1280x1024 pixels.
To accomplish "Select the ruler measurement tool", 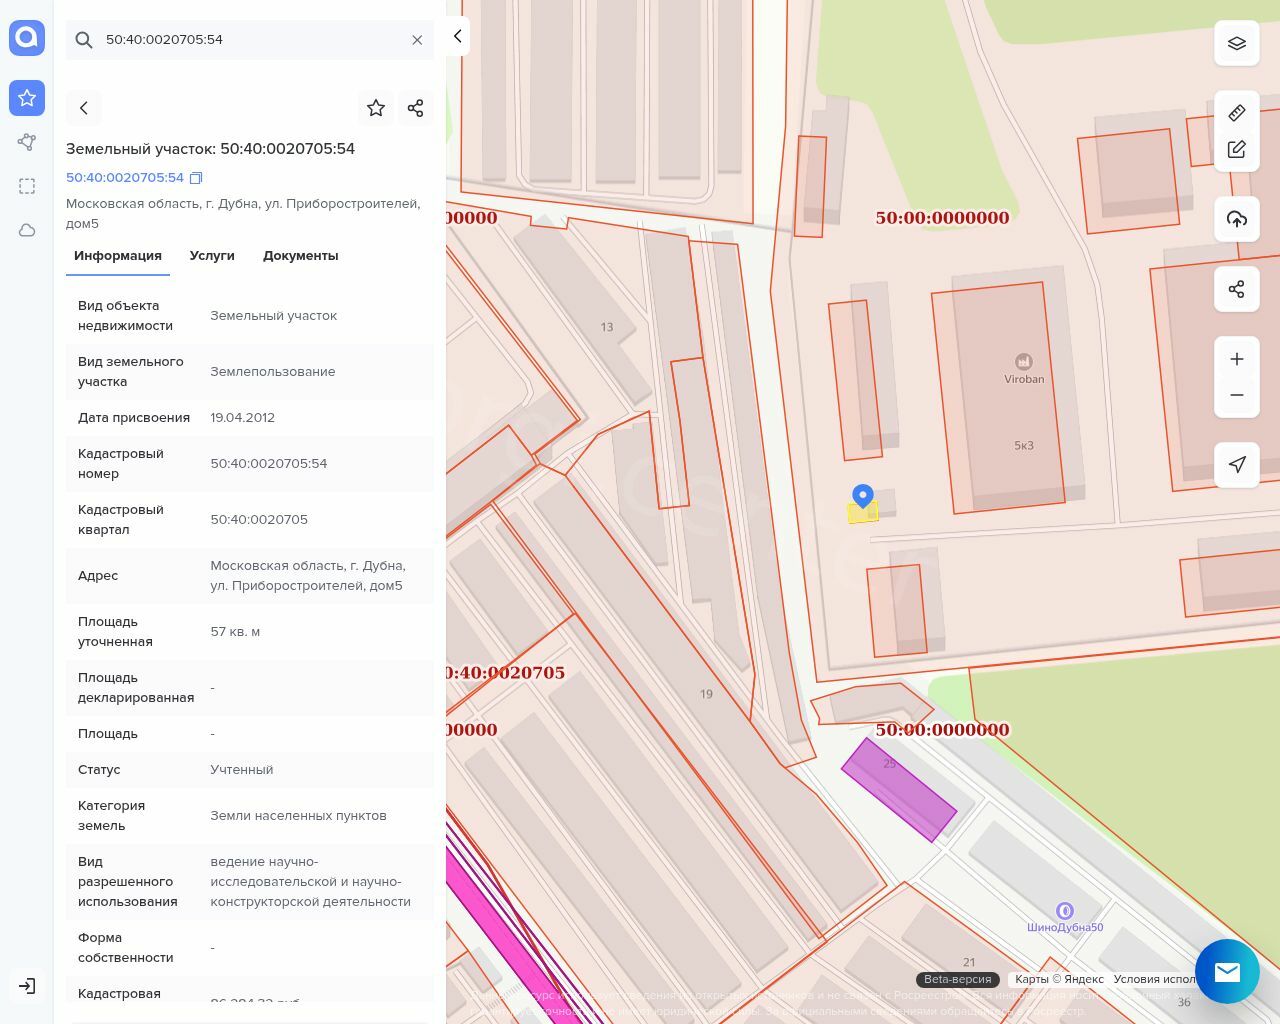I will click(1236, 113).
